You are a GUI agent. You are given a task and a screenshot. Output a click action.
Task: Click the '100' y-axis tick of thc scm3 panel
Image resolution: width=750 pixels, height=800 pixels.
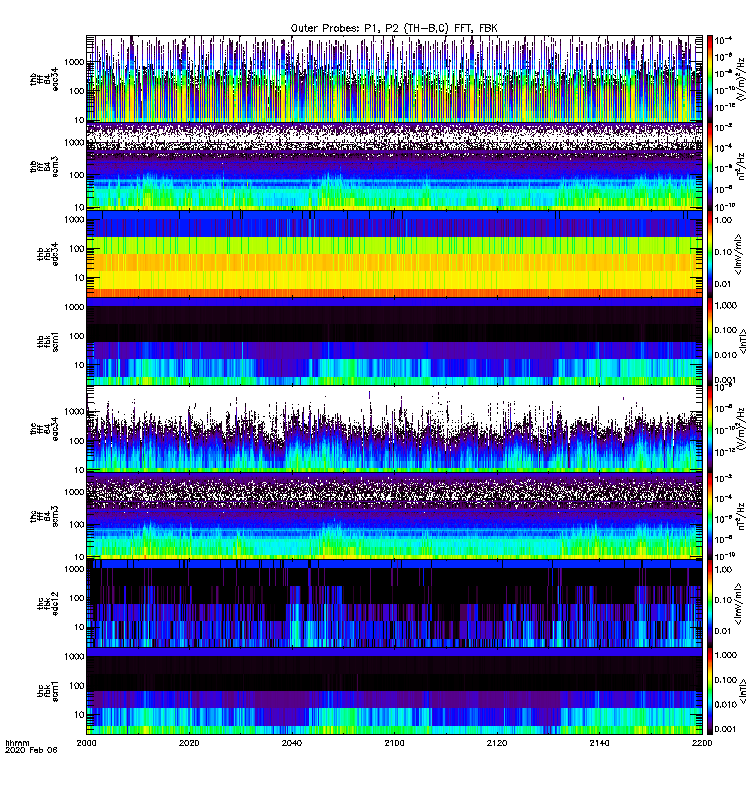(x=77, y=525)
